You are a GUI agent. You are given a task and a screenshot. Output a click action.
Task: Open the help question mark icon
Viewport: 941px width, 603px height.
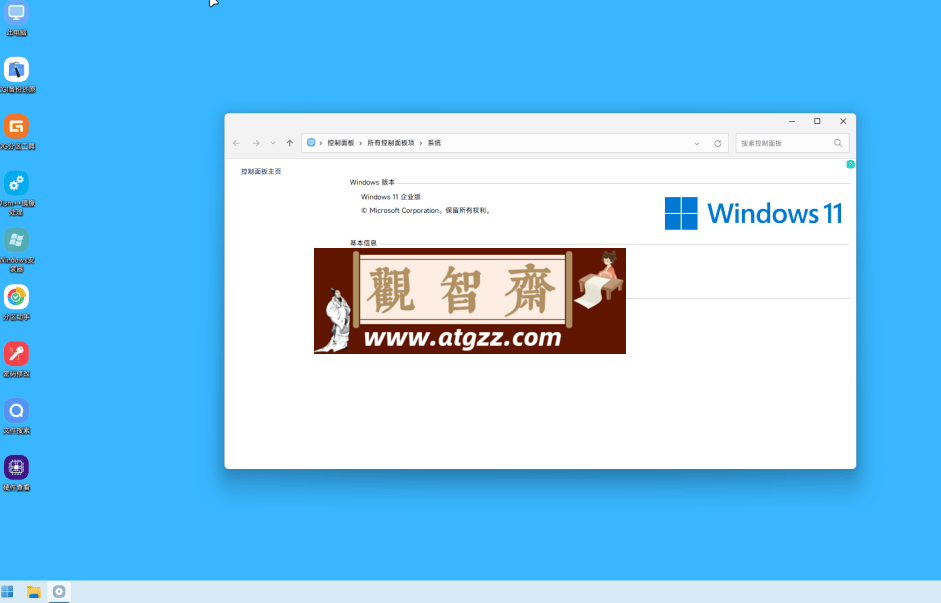[850, 164]
